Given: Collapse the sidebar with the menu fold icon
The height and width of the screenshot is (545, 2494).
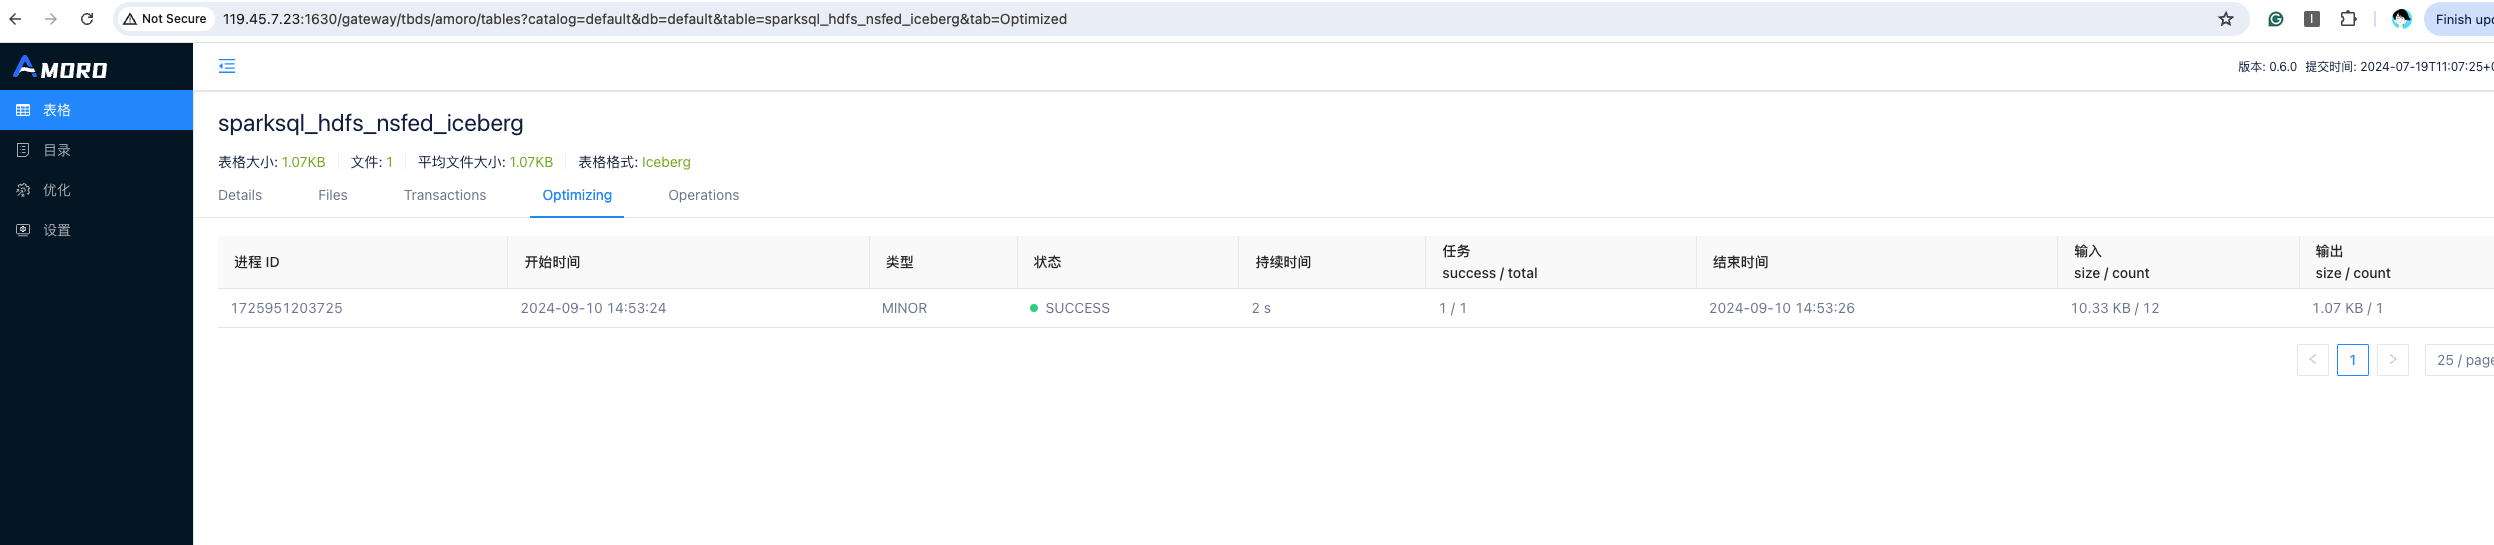Looking at the screenshot, I should [x=227, y=66].
